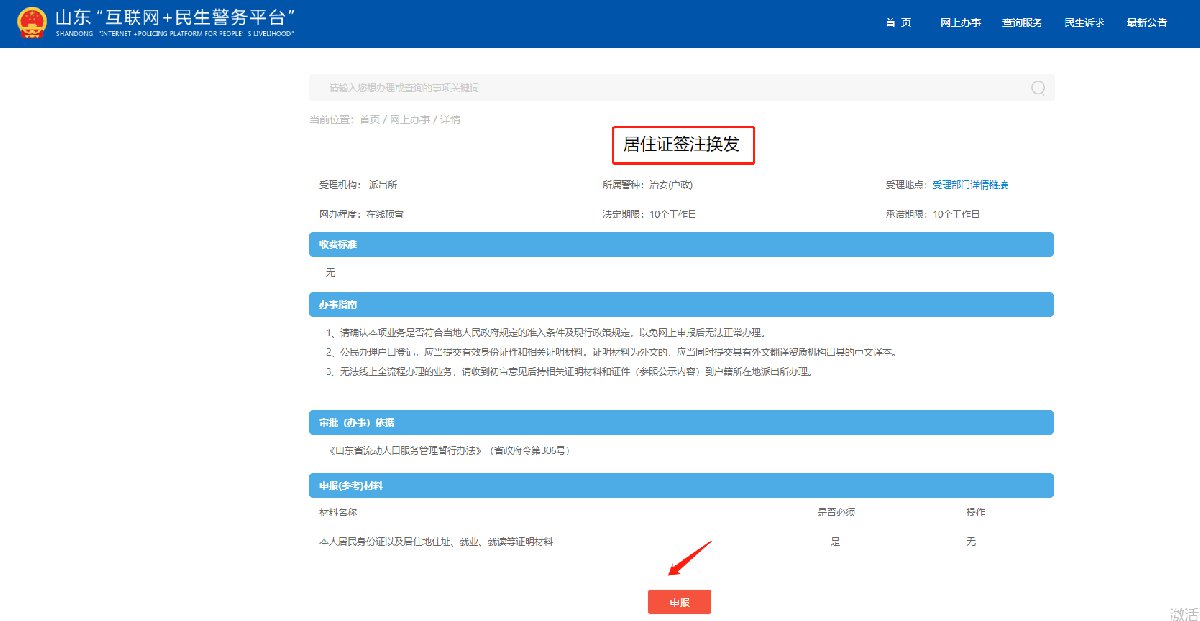
Task: Click the 网办深度 text
Action: point(361,214)
